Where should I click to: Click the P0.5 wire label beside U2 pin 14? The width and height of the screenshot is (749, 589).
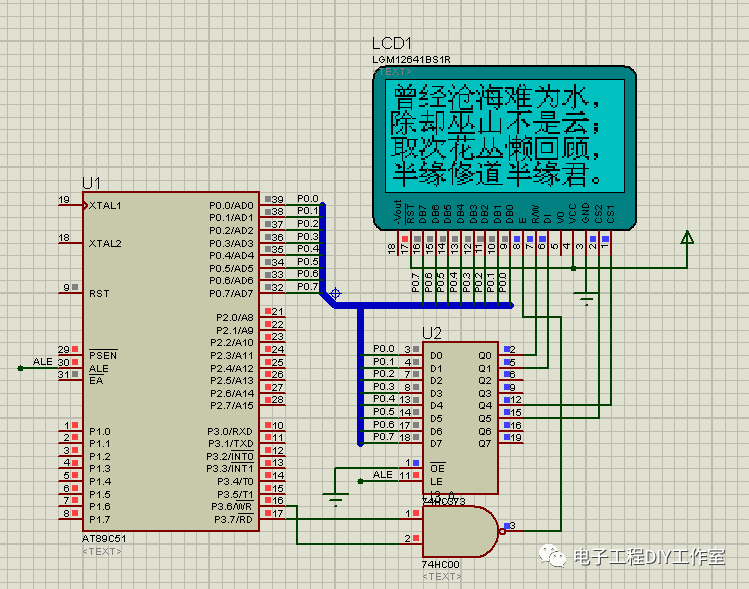(384, 412)
